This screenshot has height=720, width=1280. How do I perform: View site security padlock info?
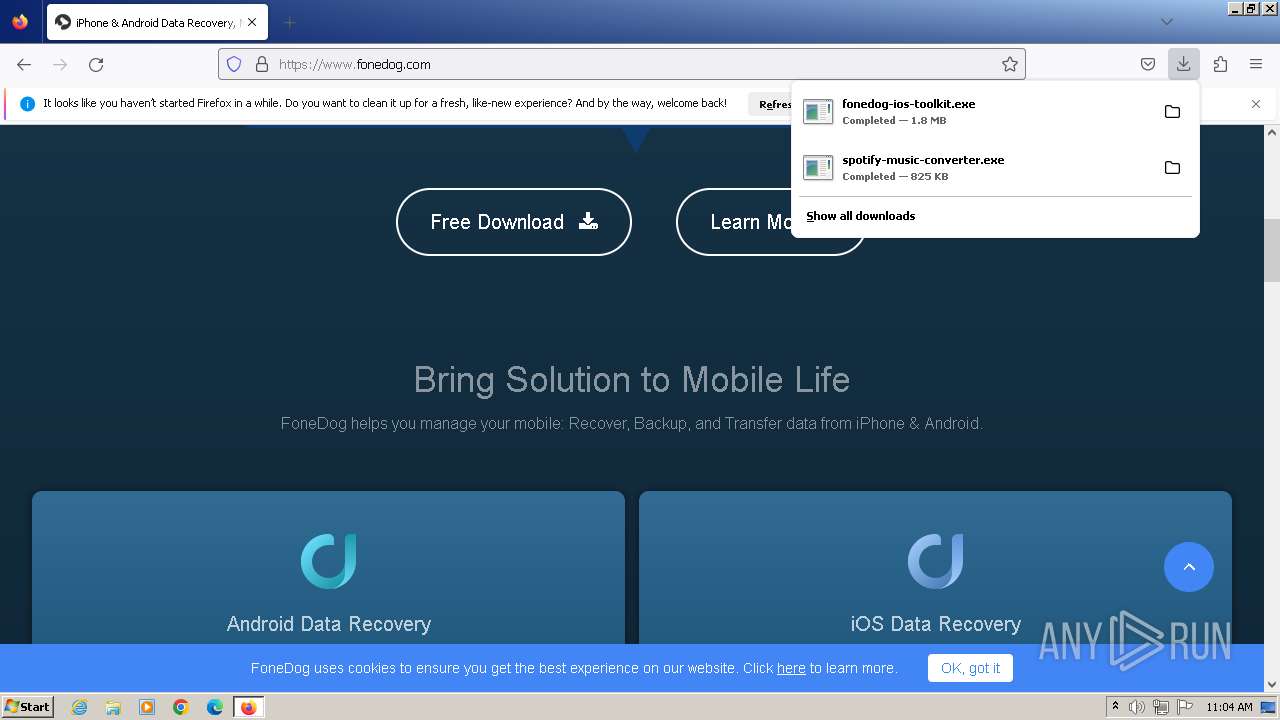click(x=262, y=64)
